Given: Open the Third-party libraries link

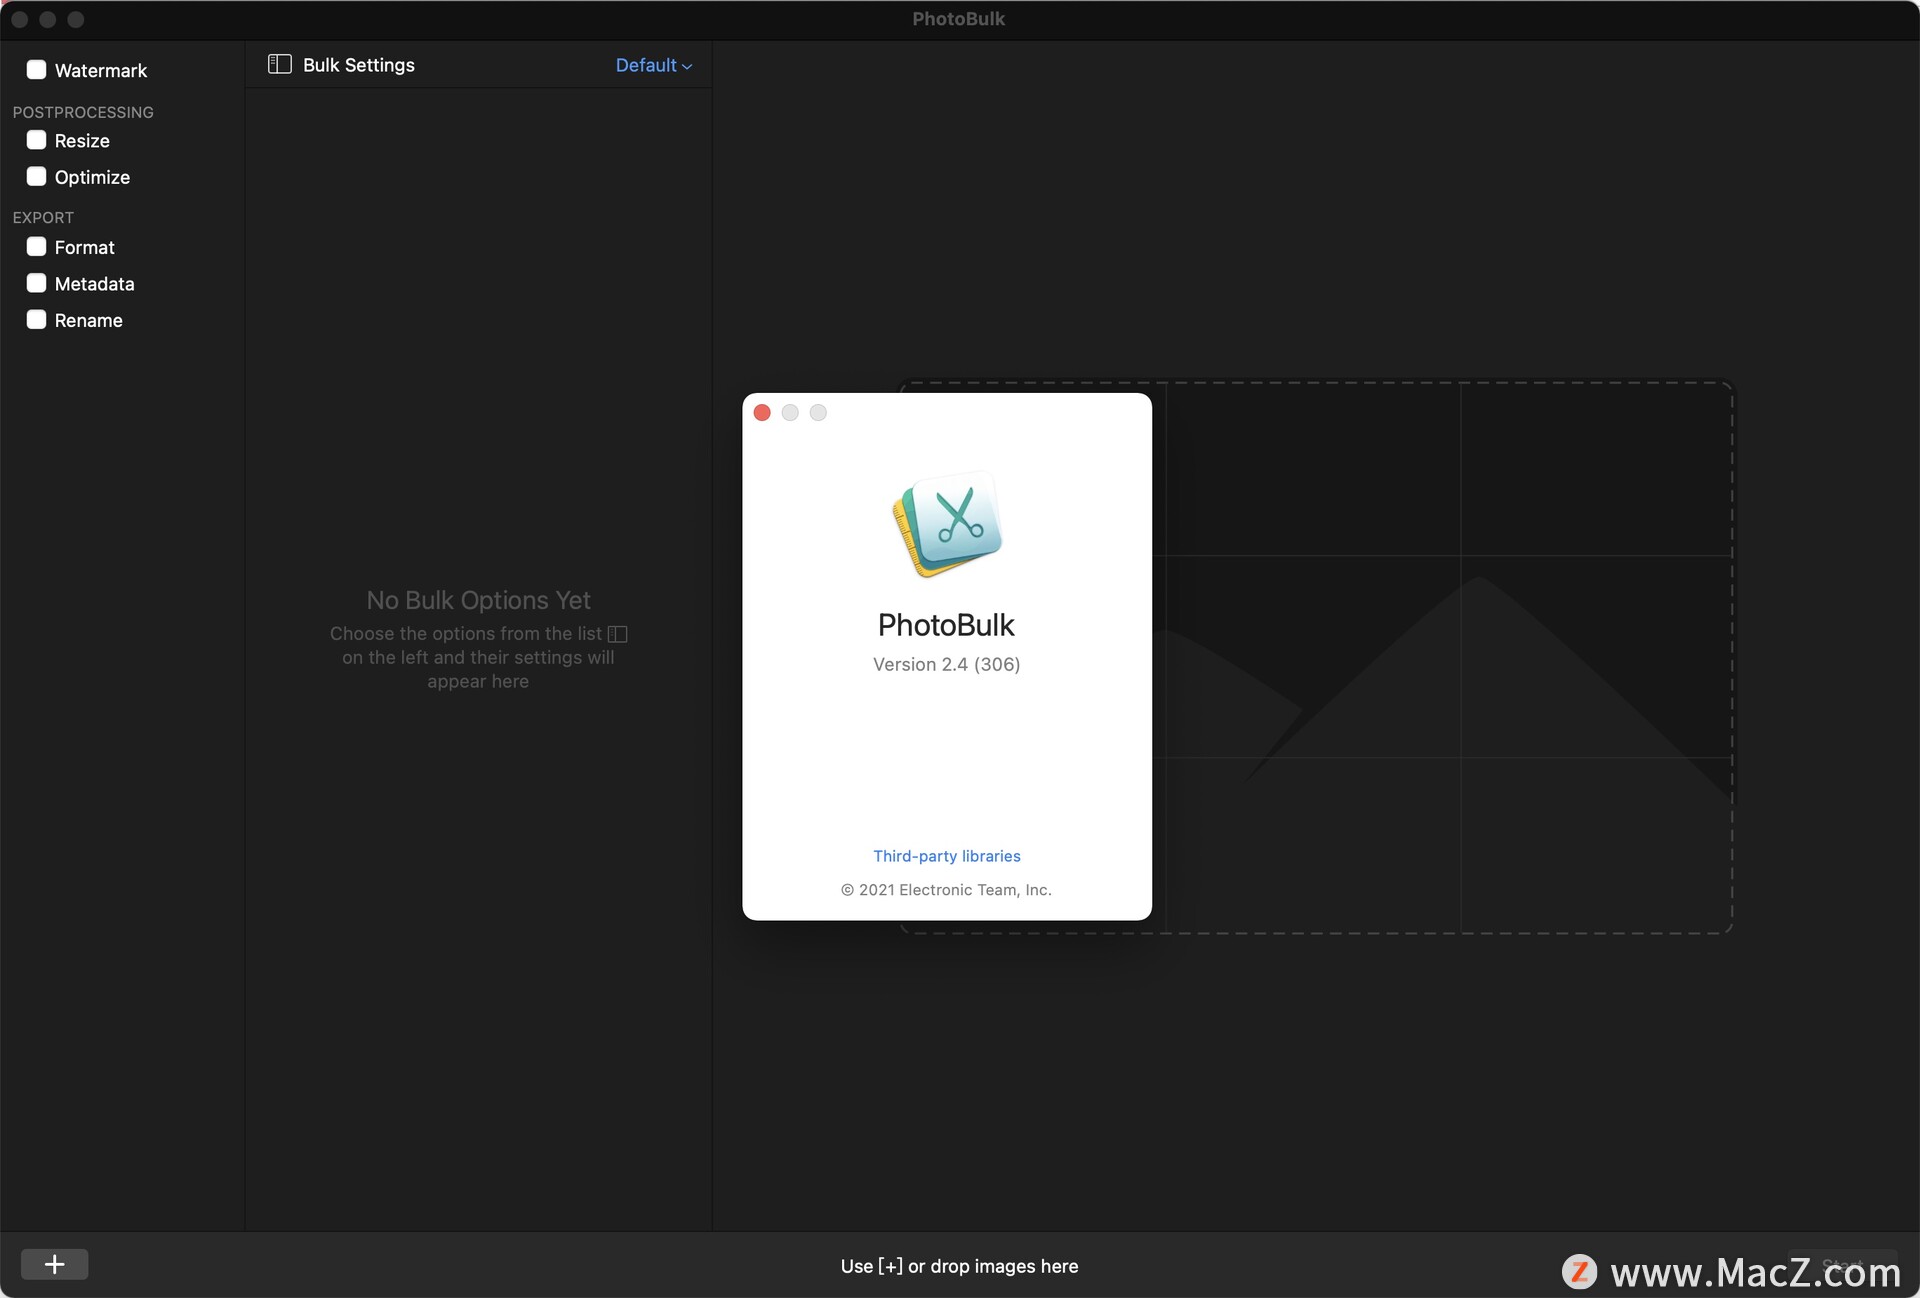Looking at the screenshot, I should click(946, 856).
